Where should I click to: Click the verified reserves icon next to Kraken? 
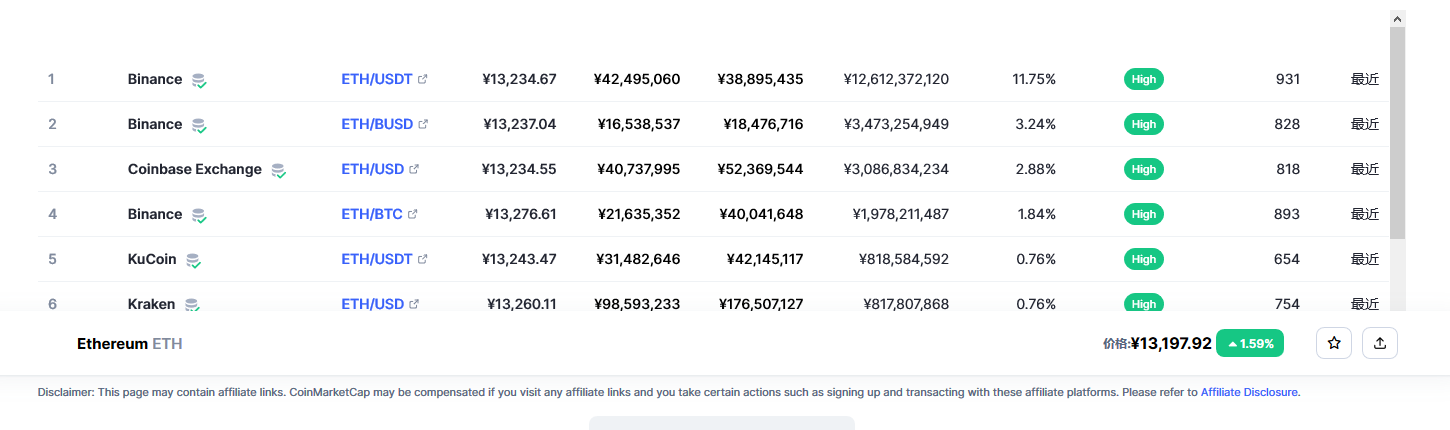(192, 305)
